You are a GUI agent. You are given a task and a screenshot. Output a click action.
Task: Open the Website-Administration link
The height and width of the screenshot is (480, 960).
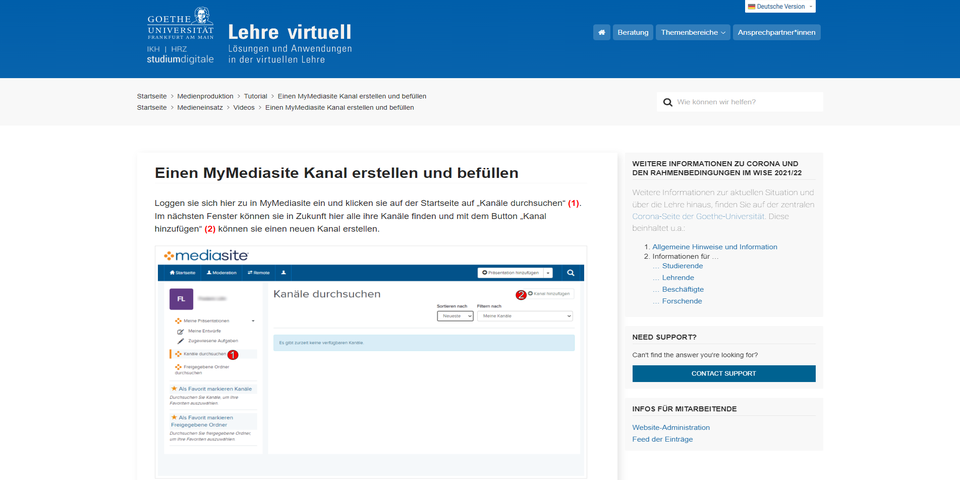point(671,427)
